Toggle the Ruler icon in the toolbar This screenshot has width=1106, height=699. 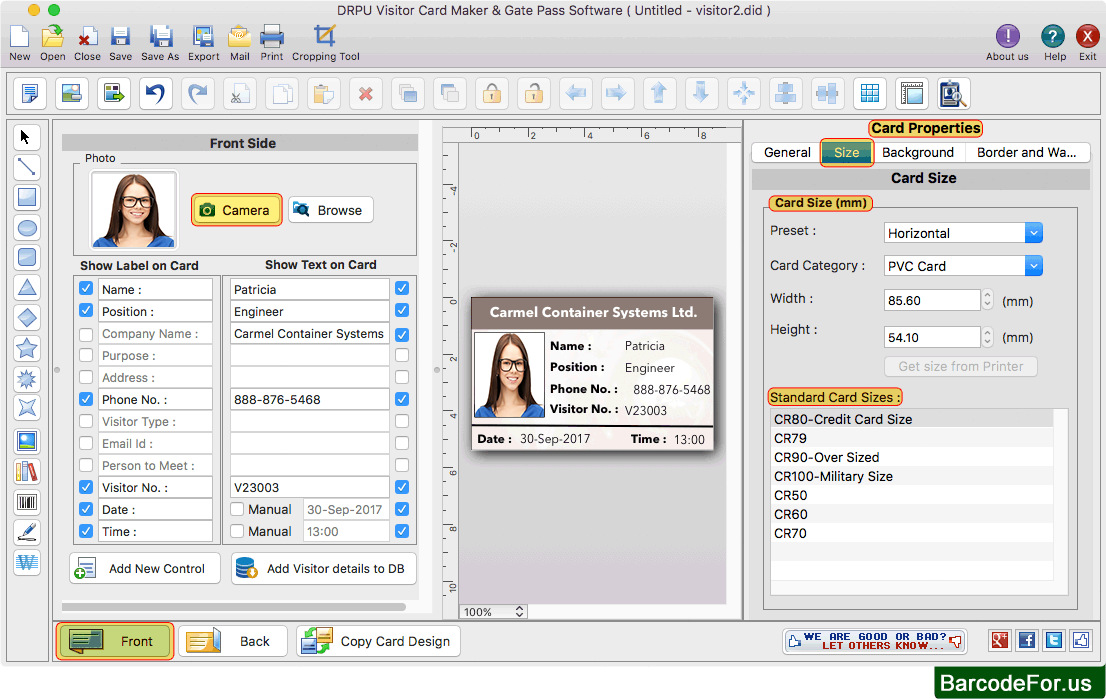coord(911,93)
